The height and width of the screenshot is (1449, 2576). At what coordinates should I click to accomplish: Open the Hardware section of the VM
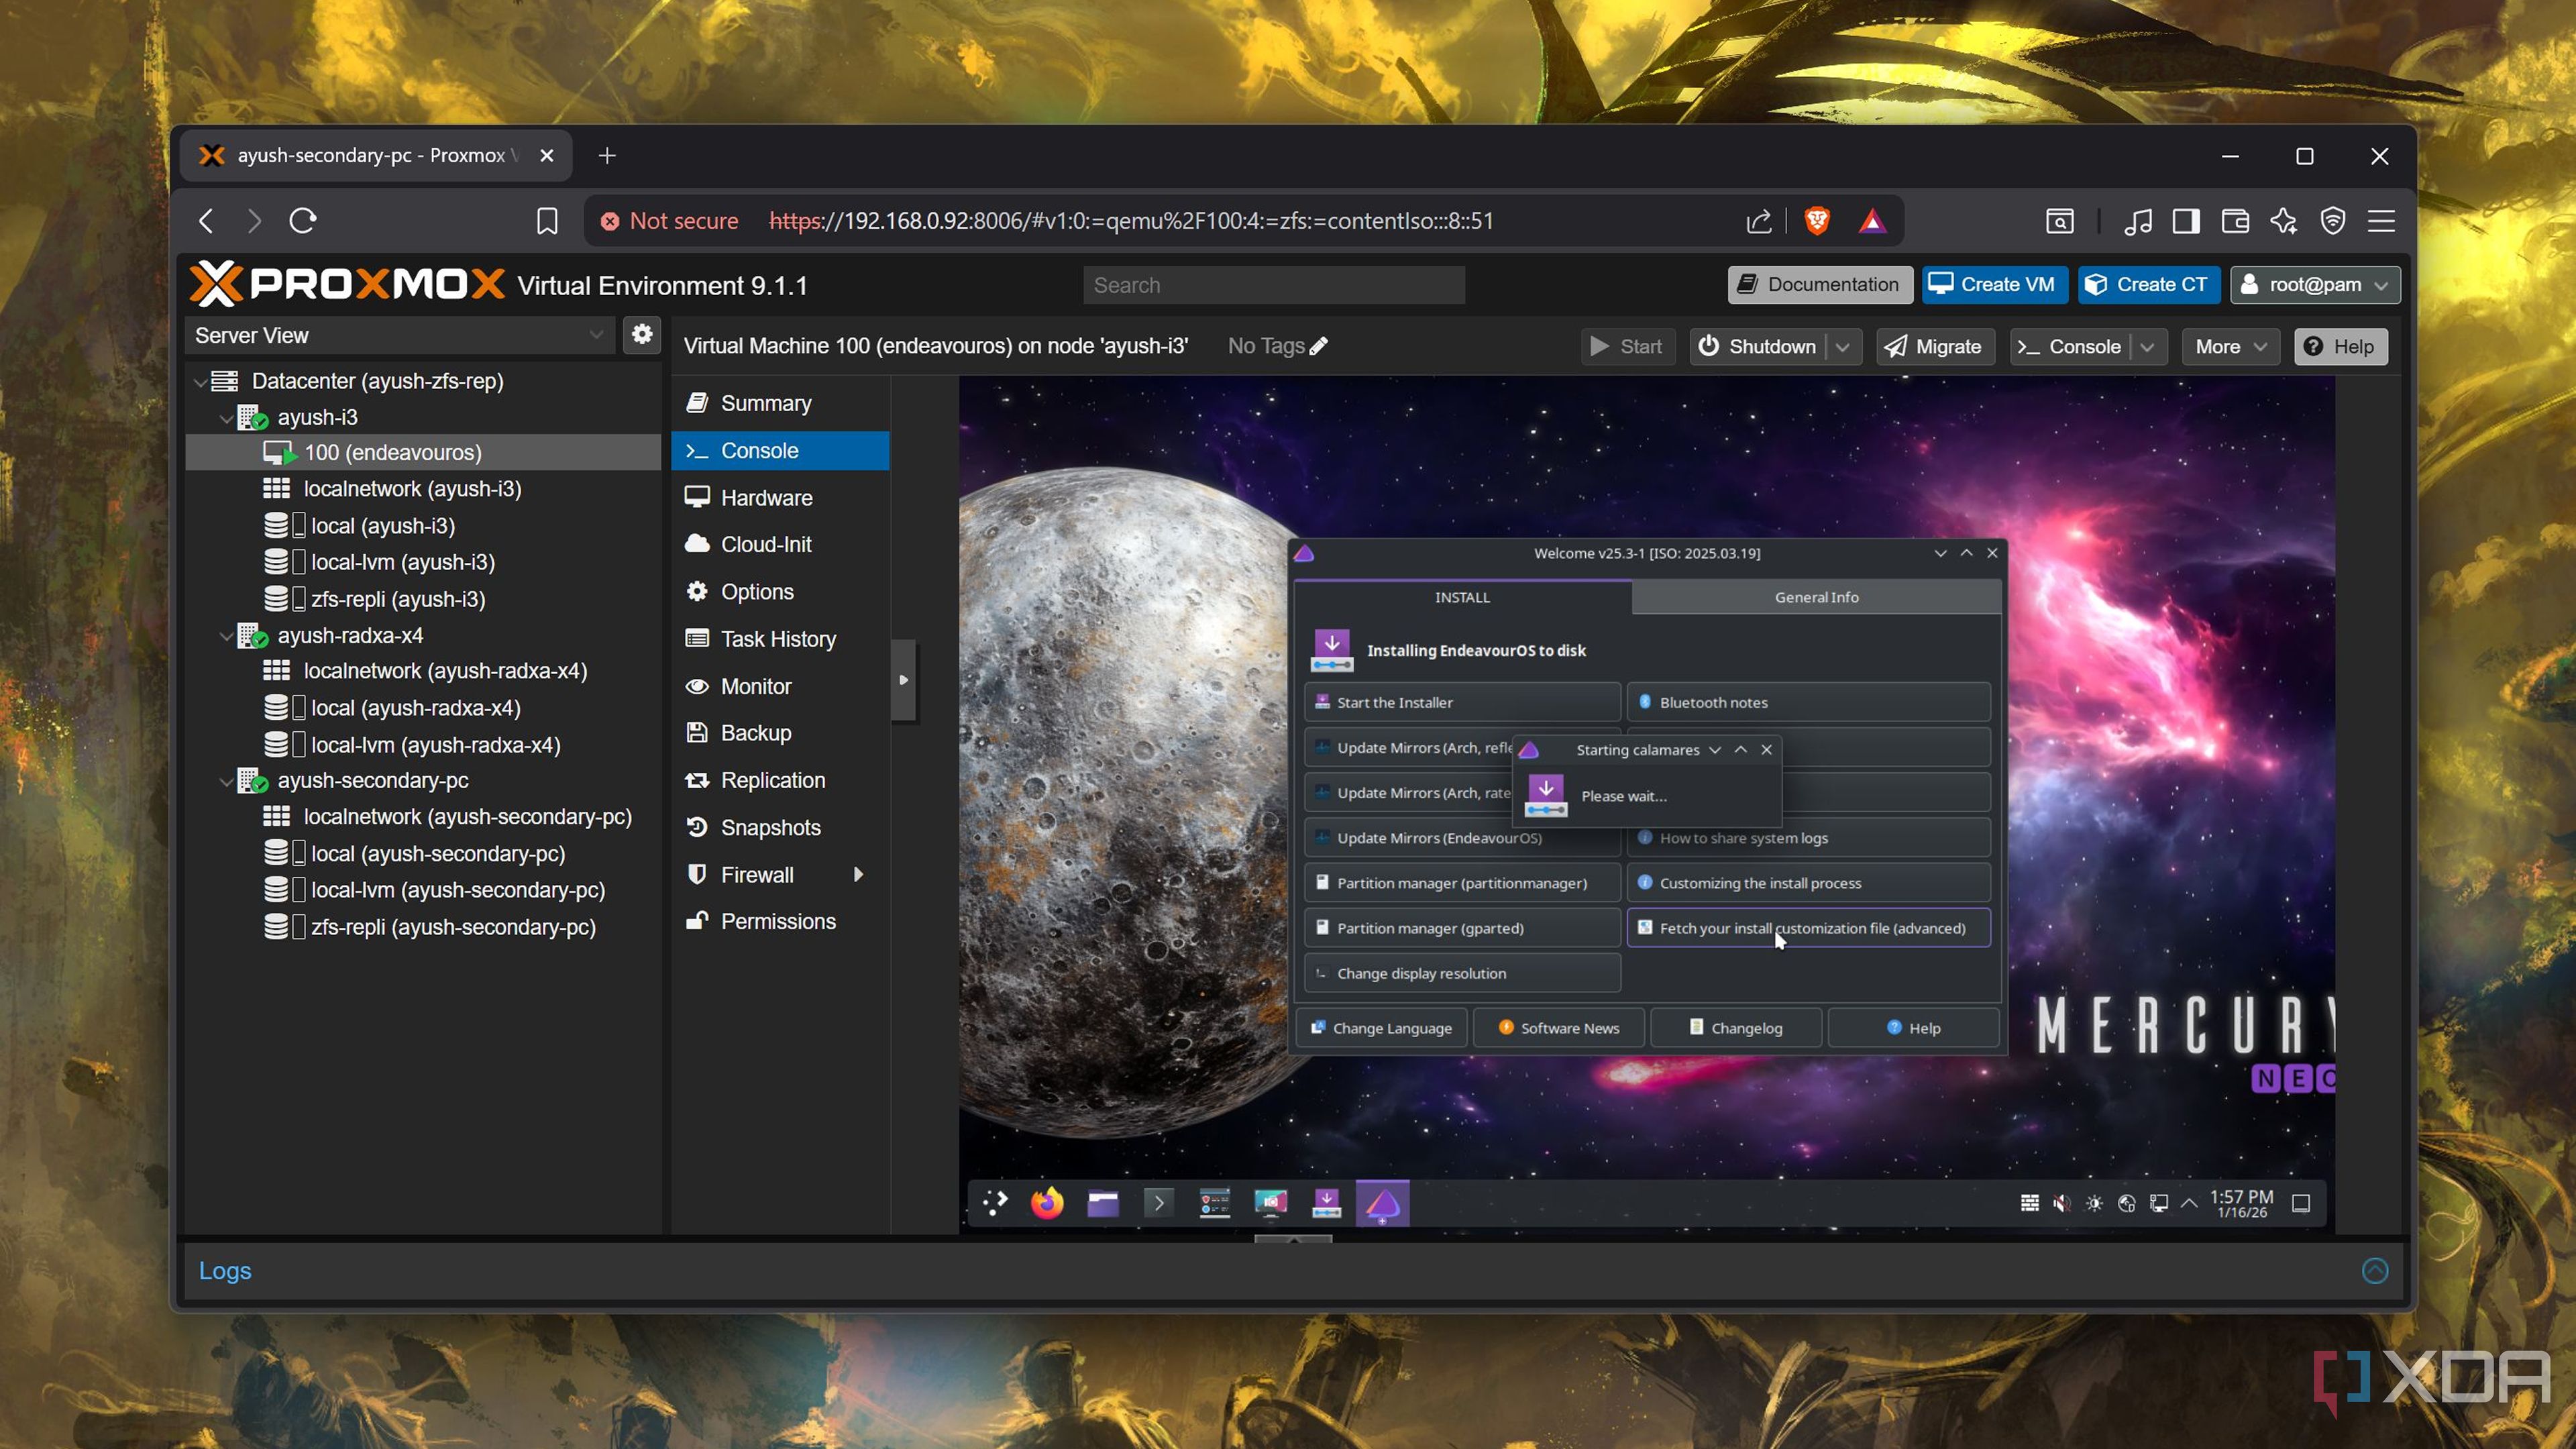click(780, 498)
